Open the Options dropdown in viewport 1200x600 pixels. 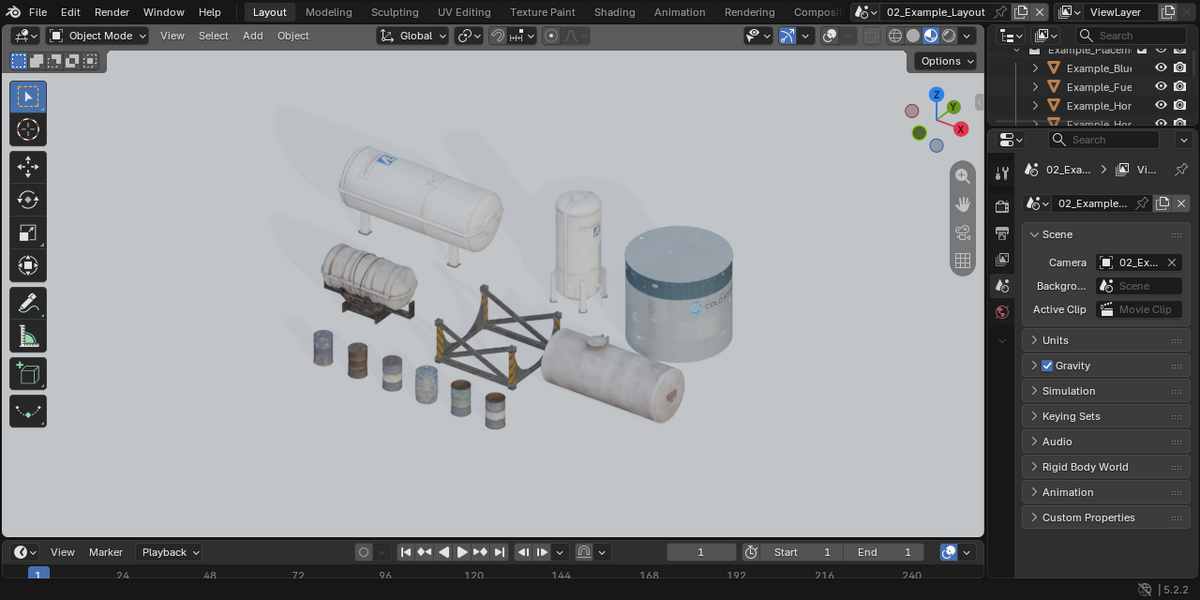[x=946, y=61]
